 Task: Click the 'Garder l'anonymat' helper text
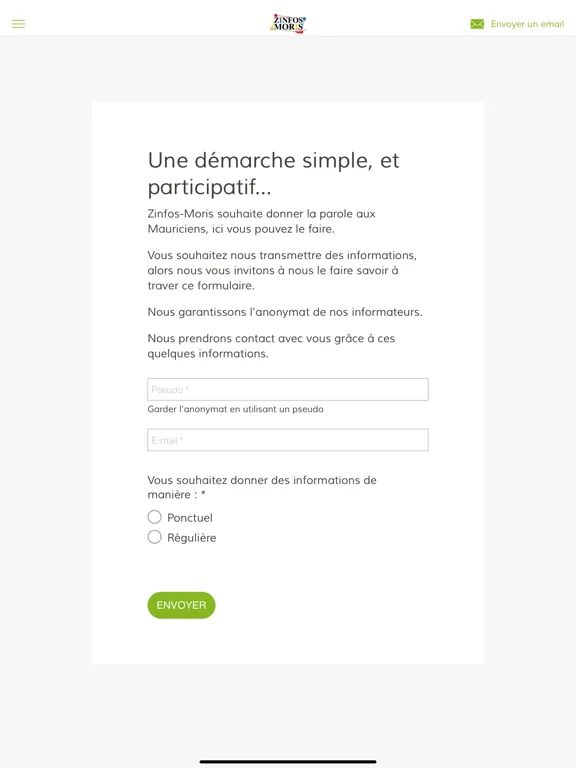tap(235, 409)
